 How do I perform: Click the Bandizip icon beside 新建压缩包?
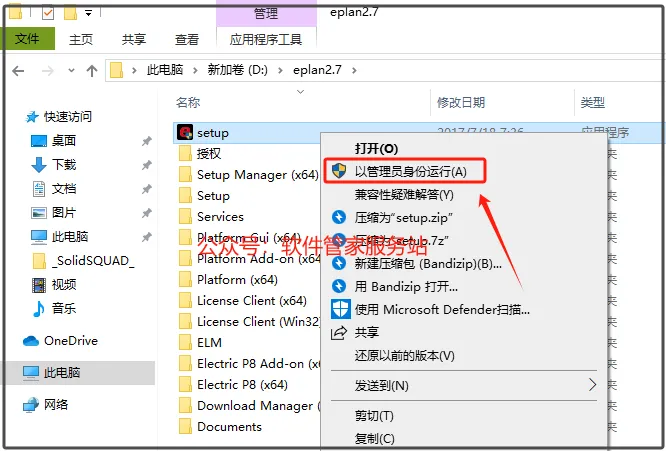339,263
